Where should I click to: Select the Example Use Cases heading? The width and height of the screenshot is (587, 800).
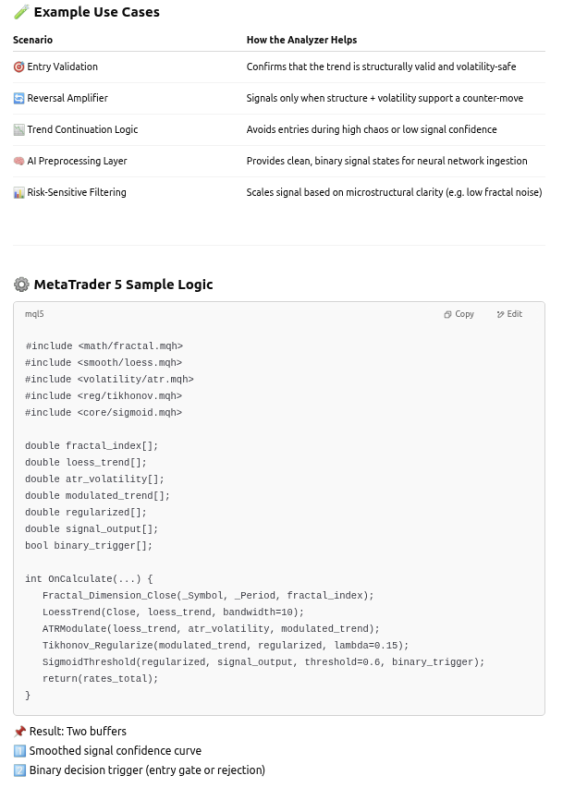coord(98,12)
